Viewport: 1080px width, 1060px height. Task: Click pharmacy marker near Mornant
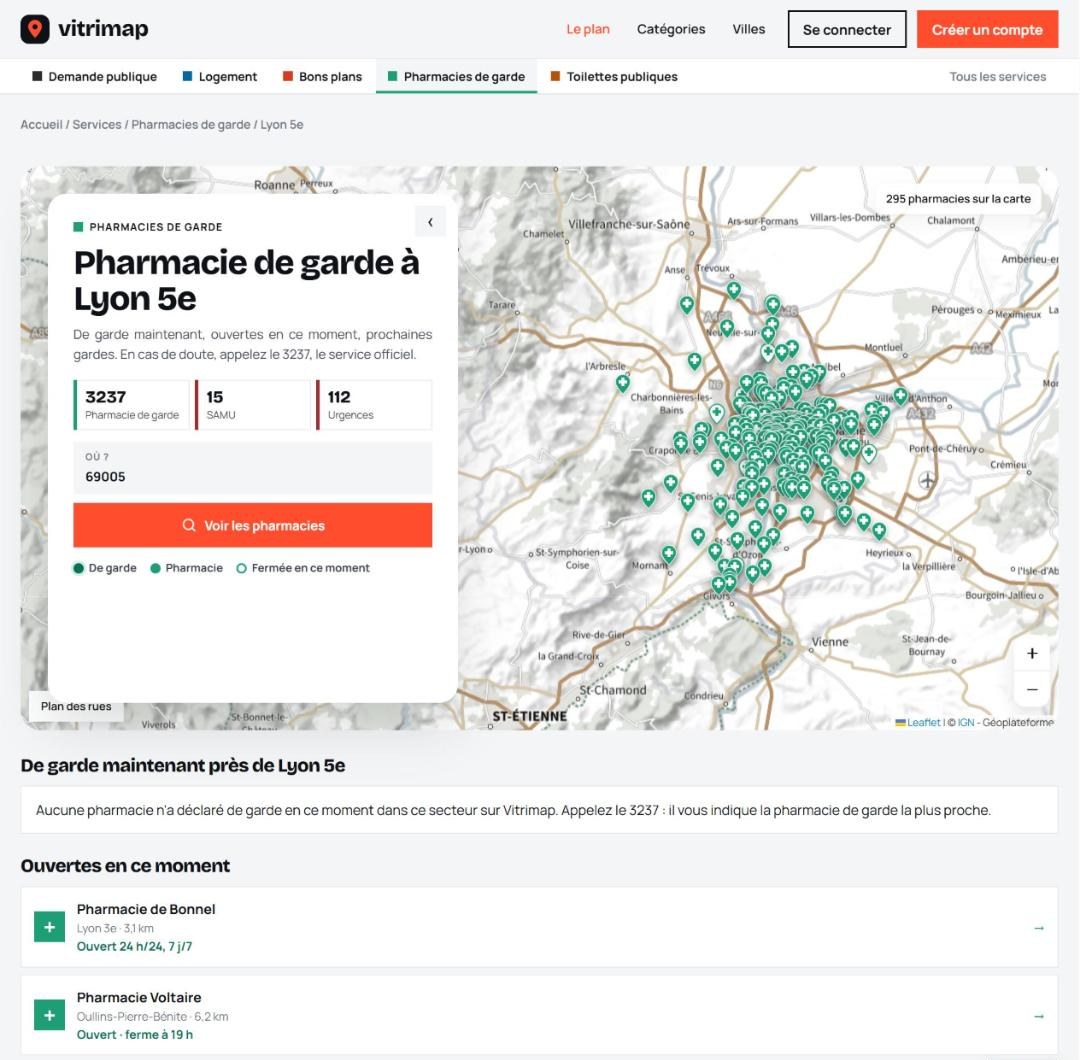669,553
